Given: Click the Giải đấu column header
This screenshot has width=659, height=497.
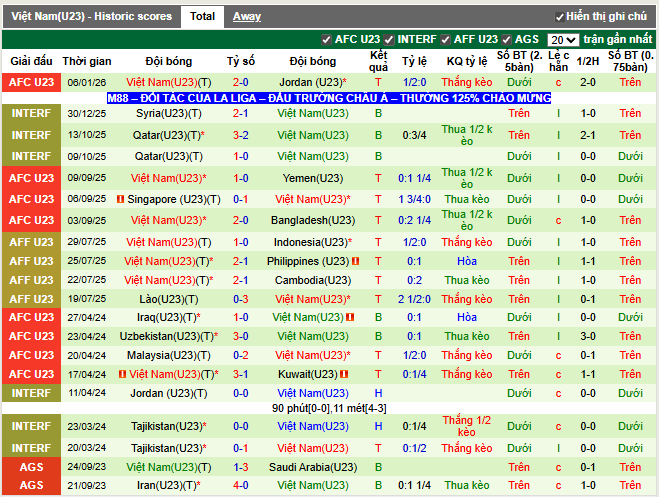Looking at the screenshot, I should [x=32, y=61].
